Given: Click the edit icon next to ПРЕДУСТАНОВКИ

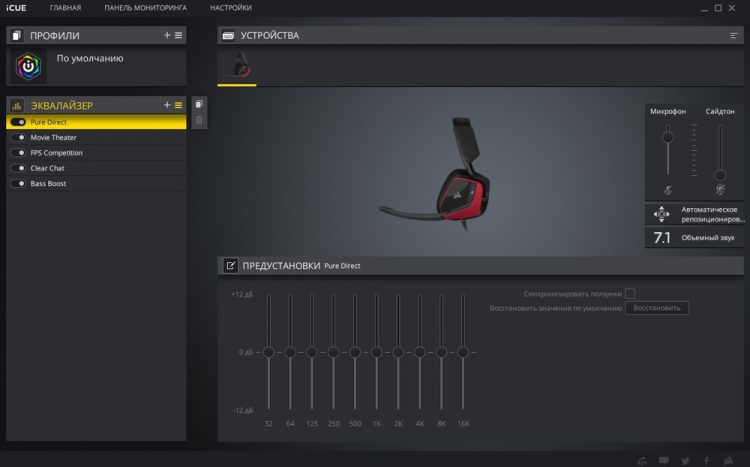Looking at the screenshot, I should [230, 266].
